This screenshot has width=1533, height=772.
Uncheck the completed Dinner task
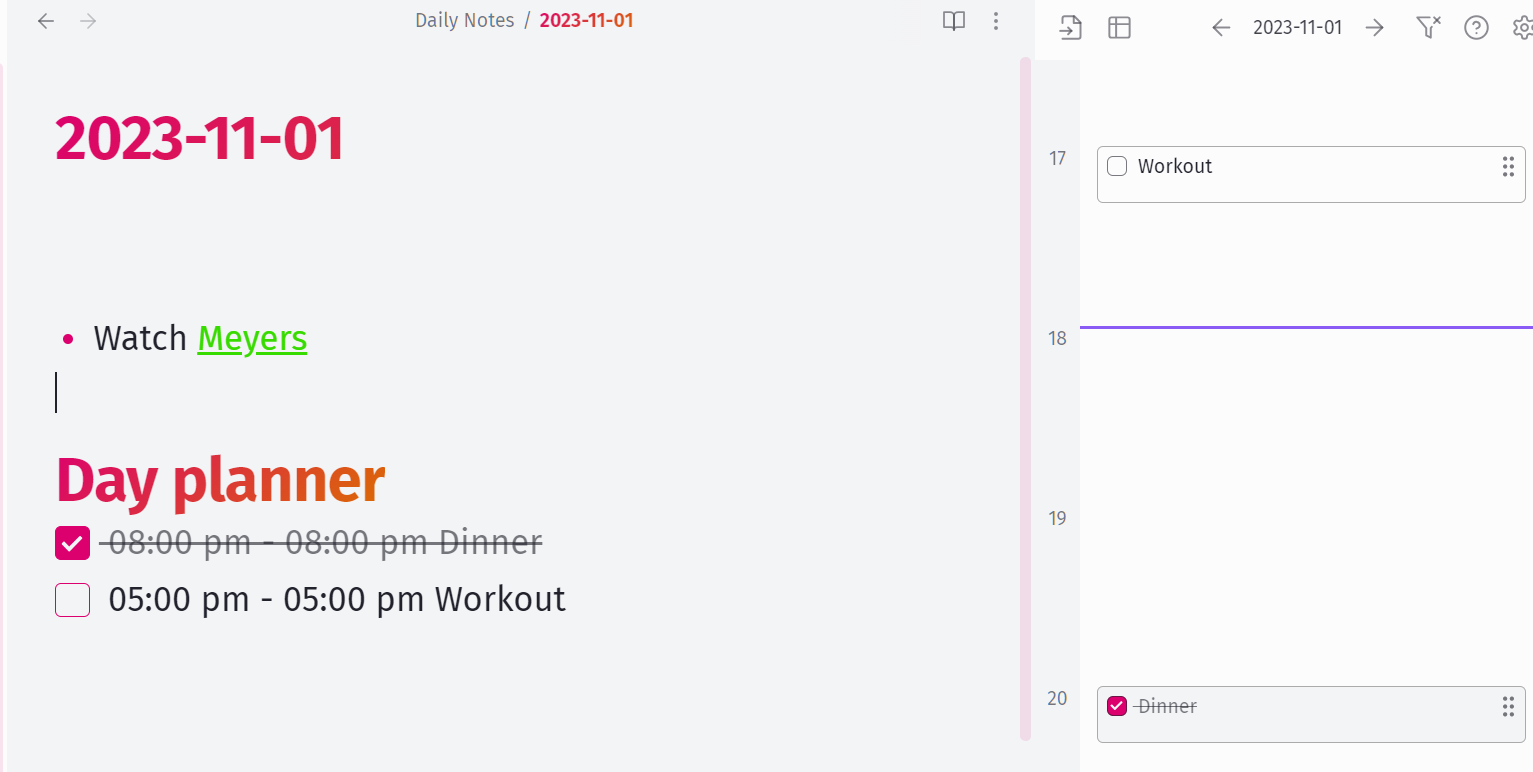pos(72,542)
